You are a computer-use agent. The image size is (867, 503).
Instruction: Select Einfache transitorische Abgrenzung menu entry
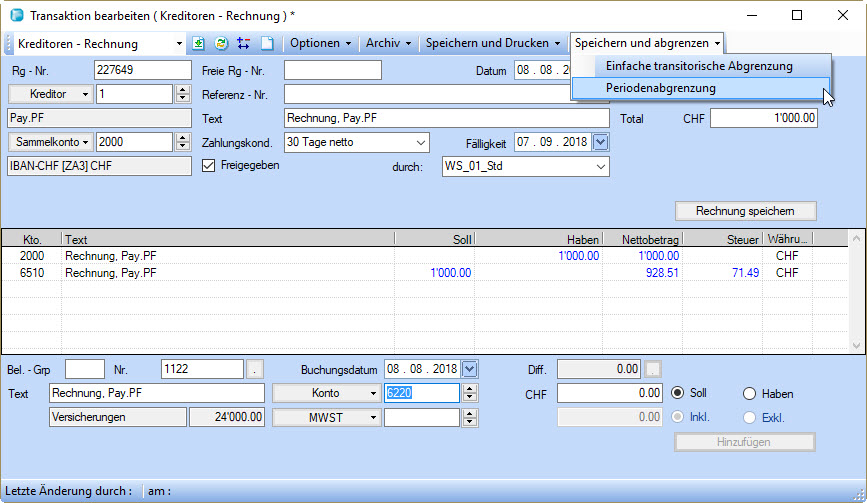coord(698,66)
